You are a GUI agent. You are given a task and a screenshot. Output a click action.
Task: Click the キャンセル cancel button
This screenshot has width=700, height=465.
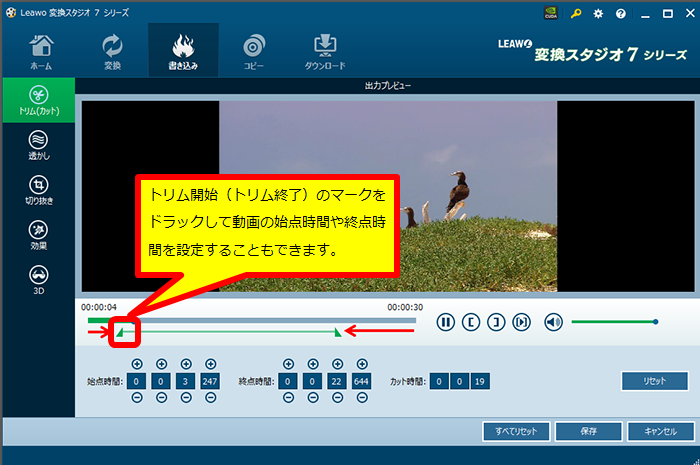(658, 432)
